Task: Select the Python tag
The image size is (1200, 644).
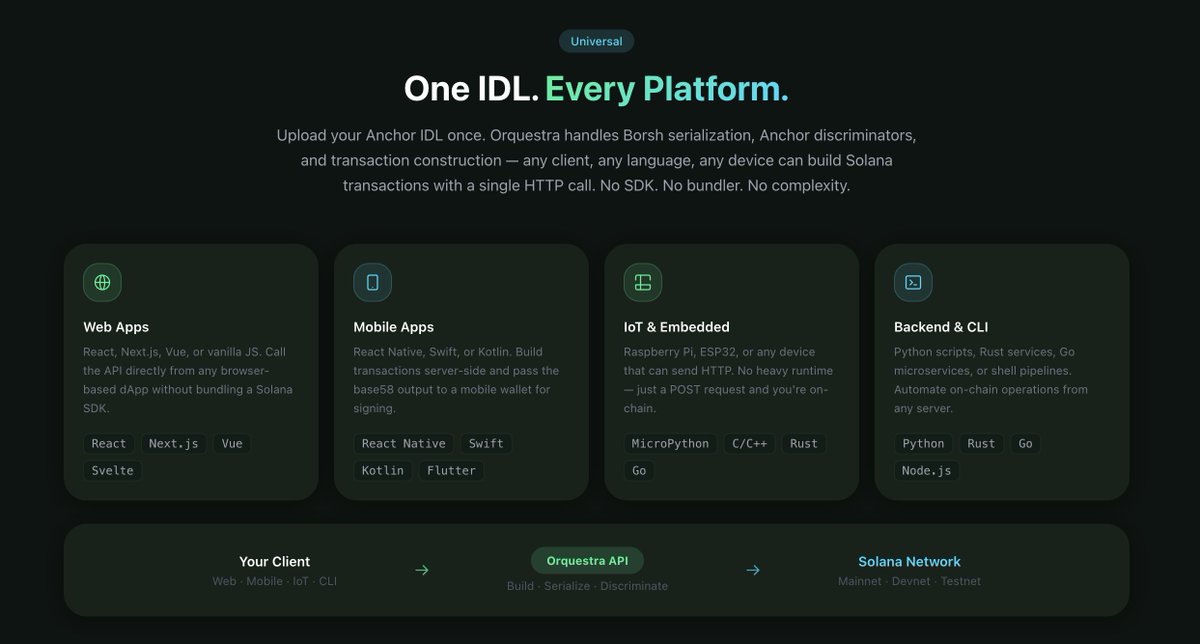Action: [923, 443]
